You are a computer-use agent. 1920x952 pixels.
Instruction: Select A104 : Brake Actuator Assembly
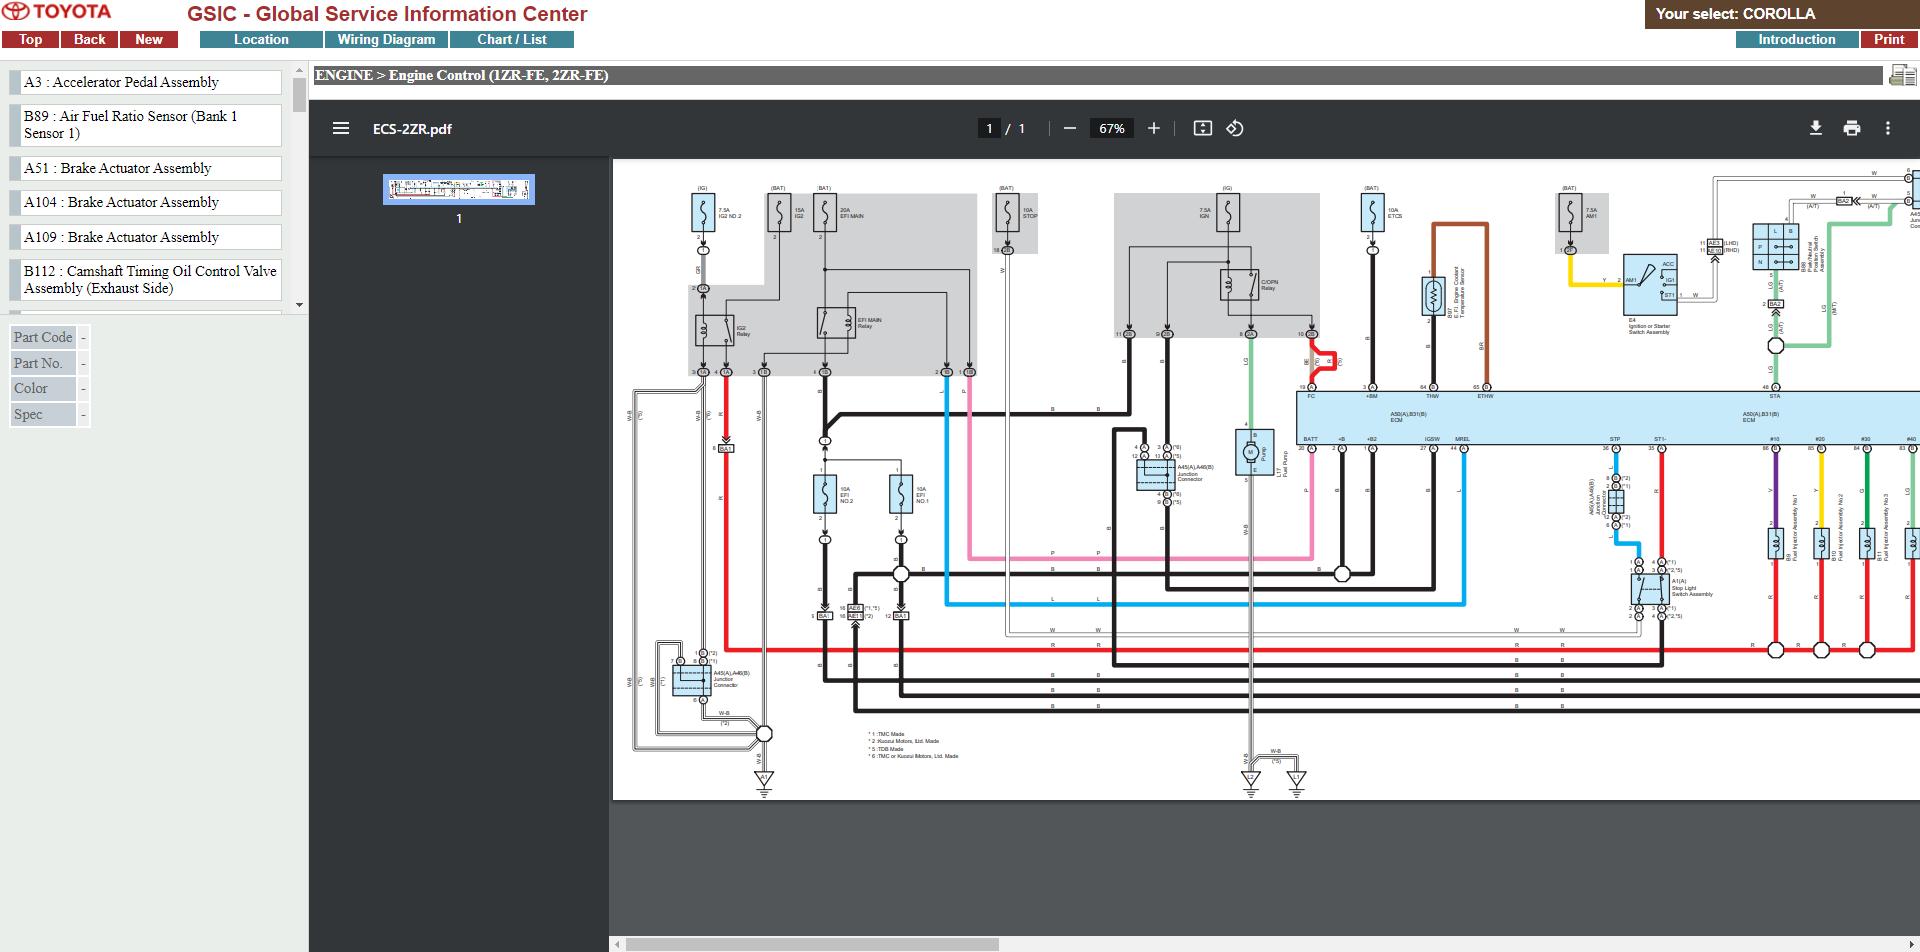pyautogui.click(x=145, y=202)
